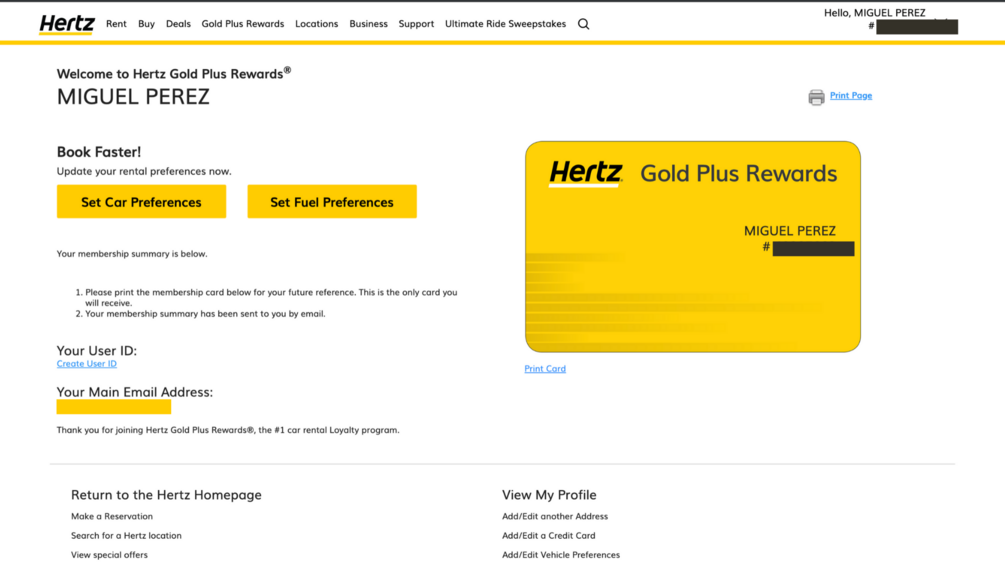Click the Create User ID link
This screenshot has width=1005, height=565.
tap(87, 363)
